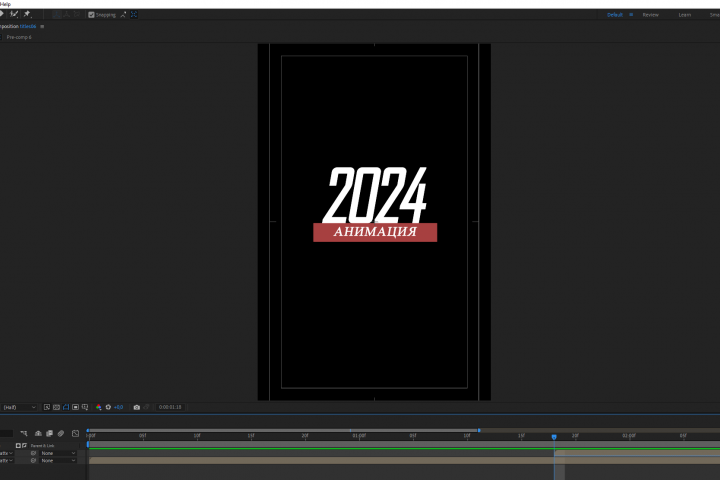Screen dimensions: 720x480
Task: Toggle Region of Interest icon
Action: pyautogui.click(x=75, y=407)
